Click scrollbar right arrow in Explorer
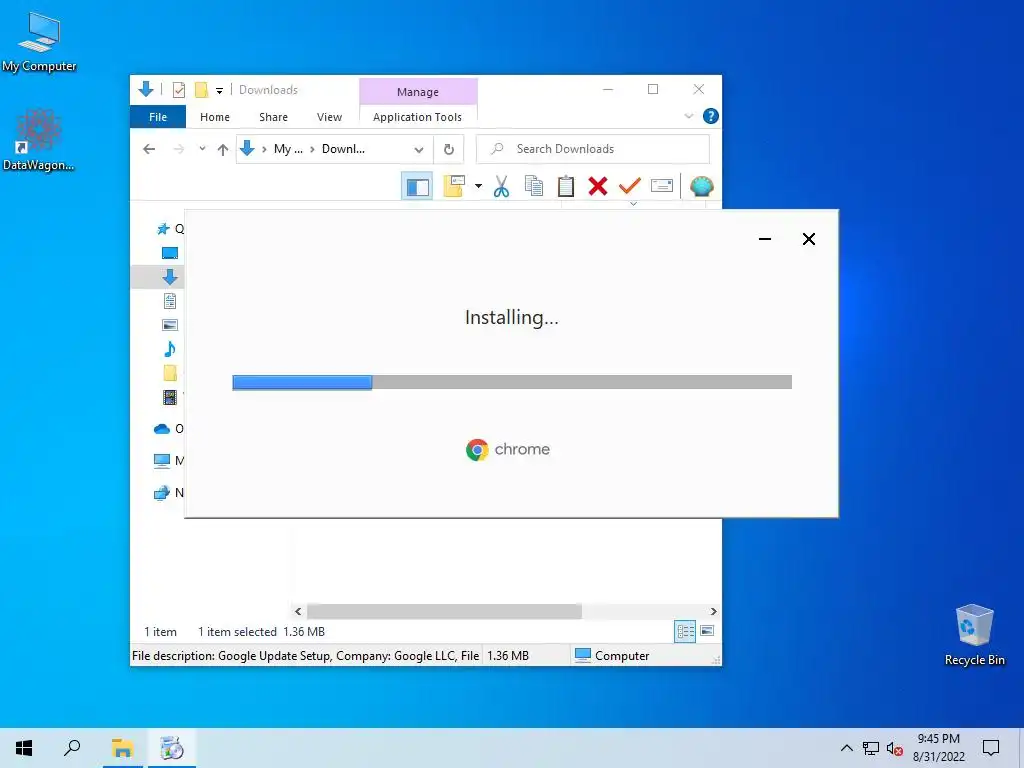Viewport: 1024px width, 768px height. pyautogui.click(x=713, y=611)
